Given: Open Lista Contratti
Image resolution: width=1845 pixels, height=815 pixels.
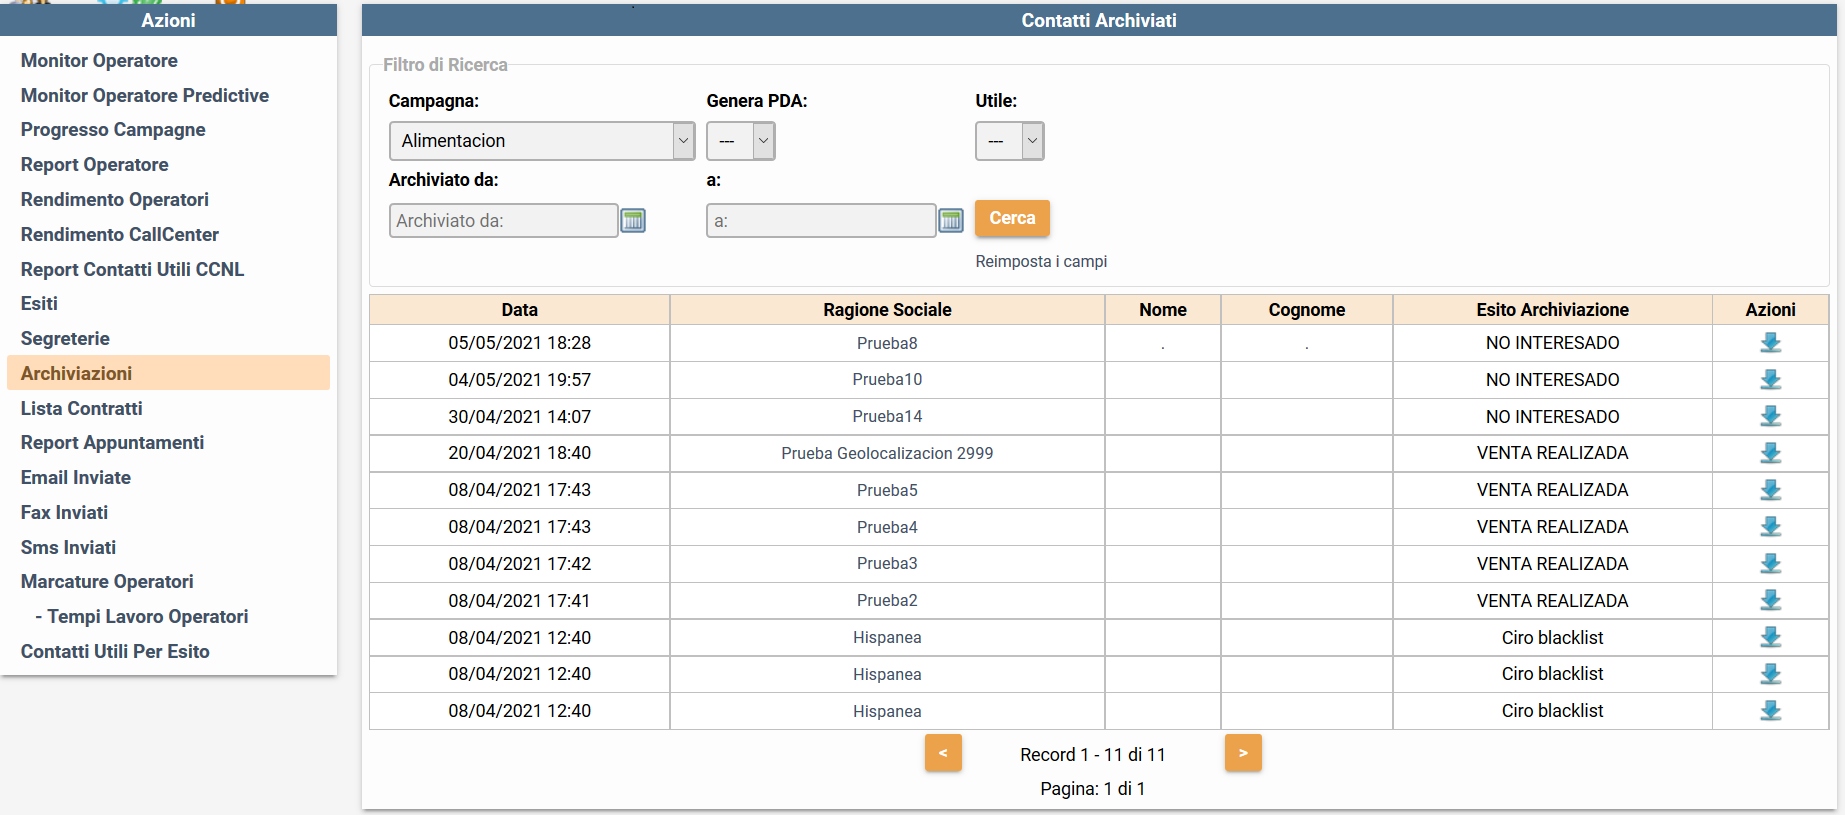Looking at the screenshot, I should pos(82,409).
